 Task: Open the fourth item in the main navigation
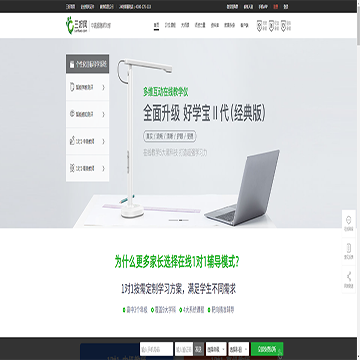[200, 25]
